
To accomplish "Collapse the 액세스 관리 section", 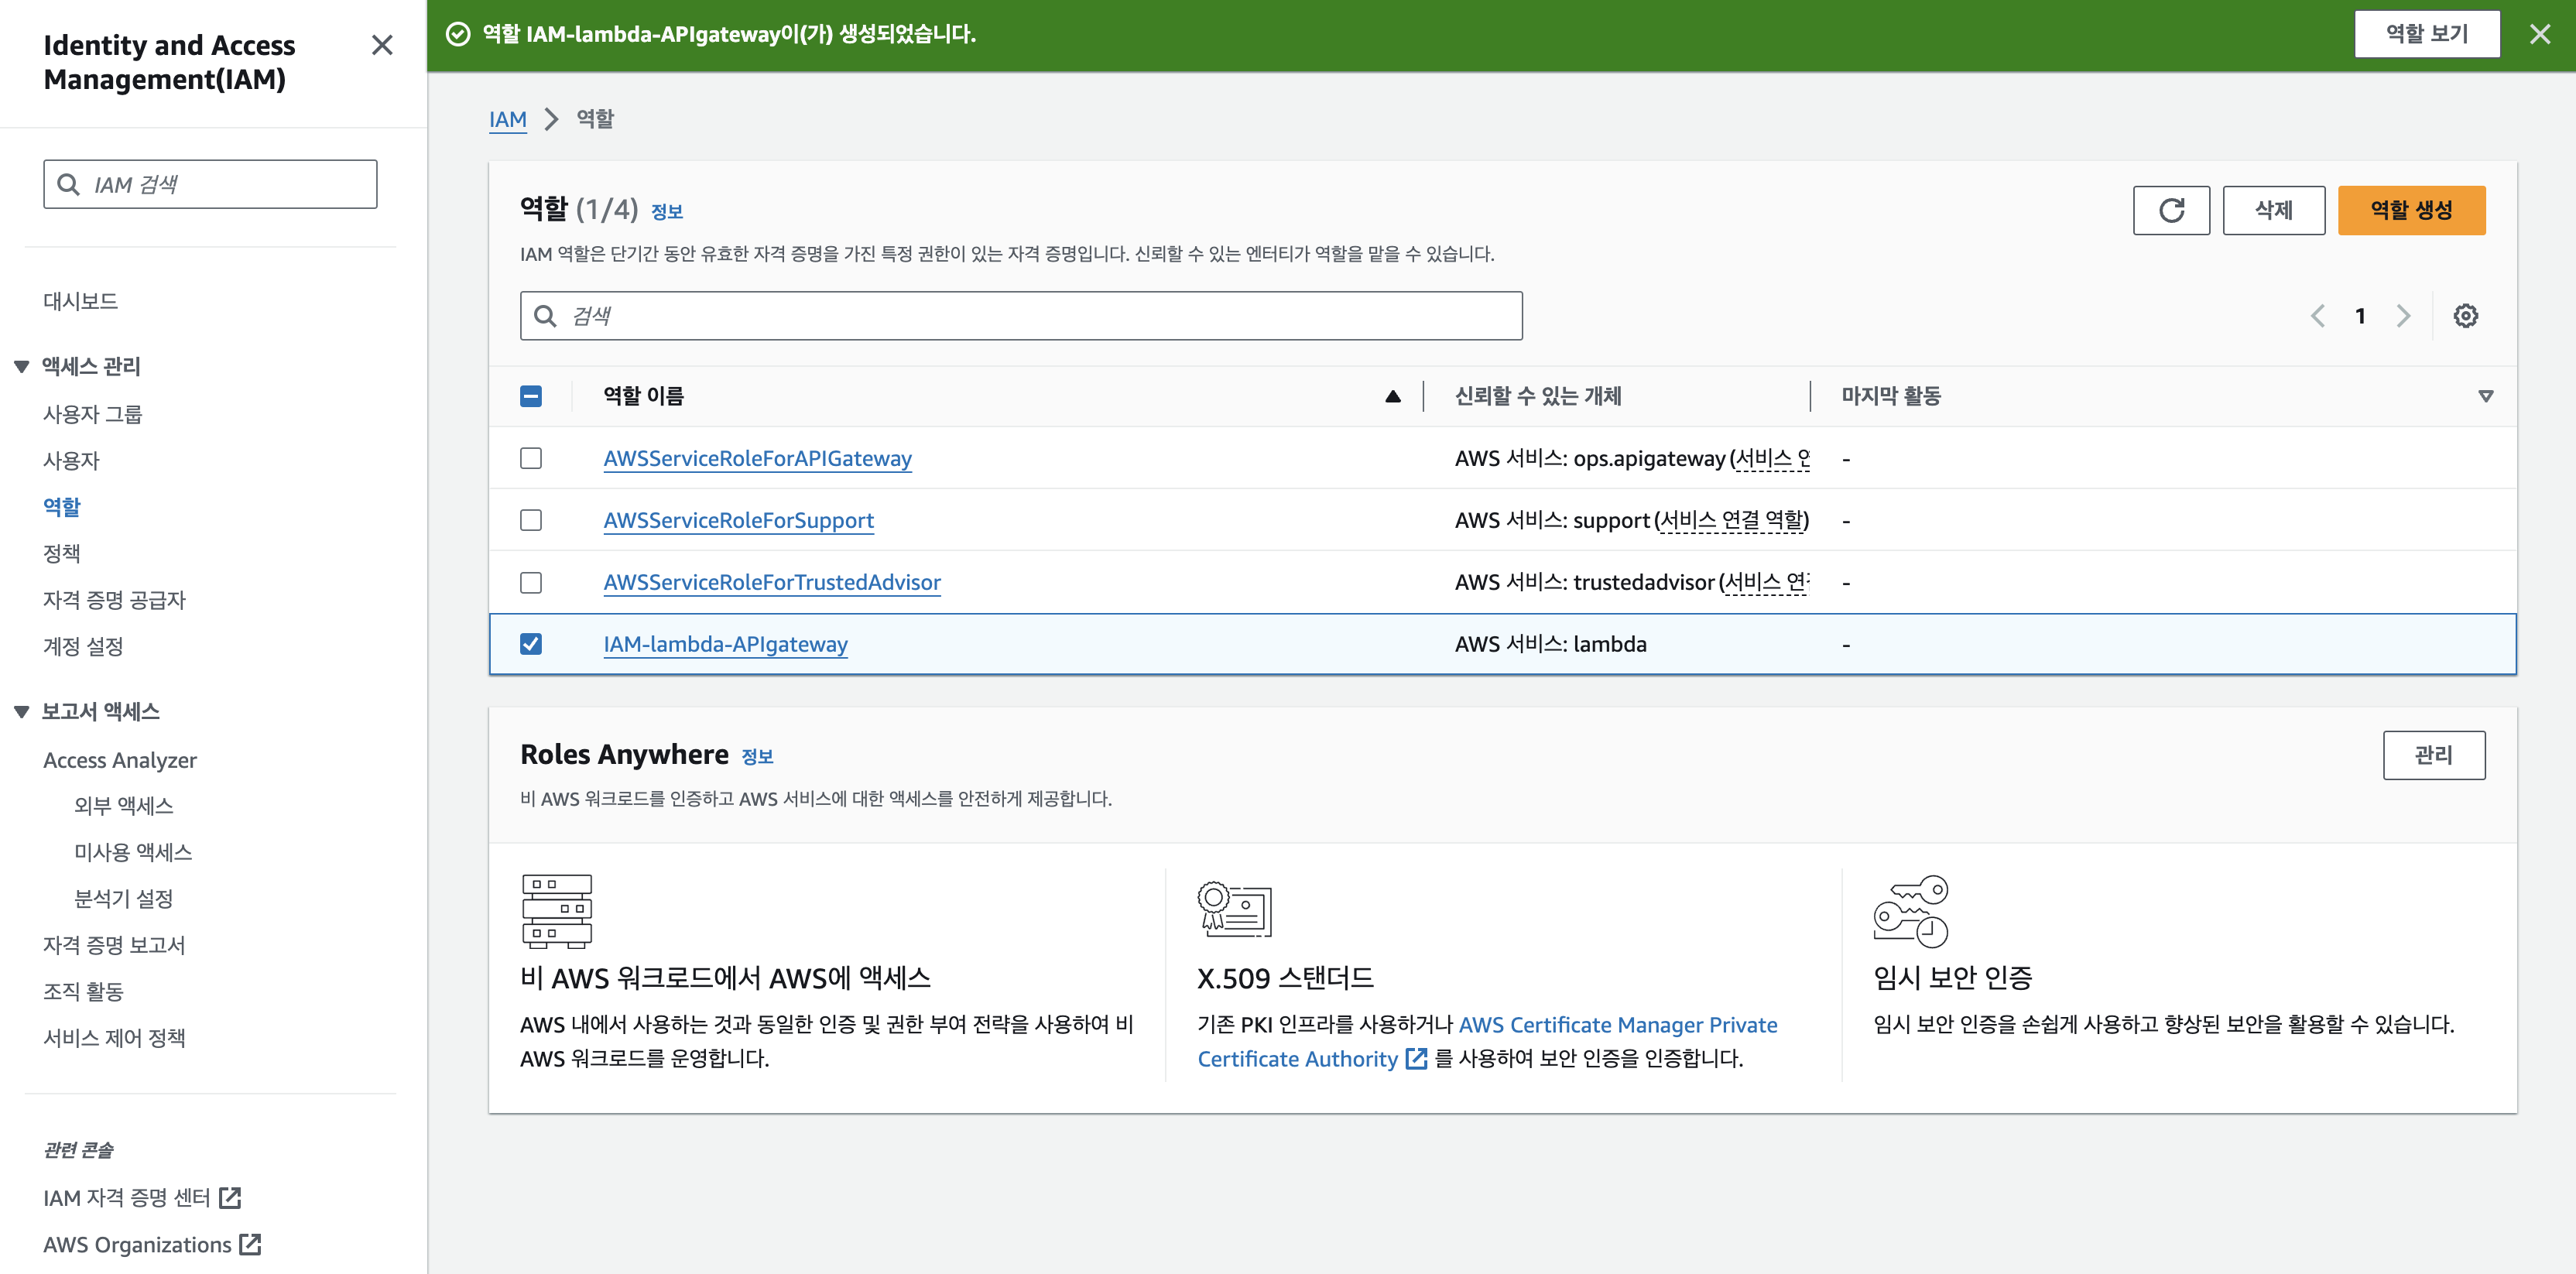I will pyautogui.click(x=22, y=367).
